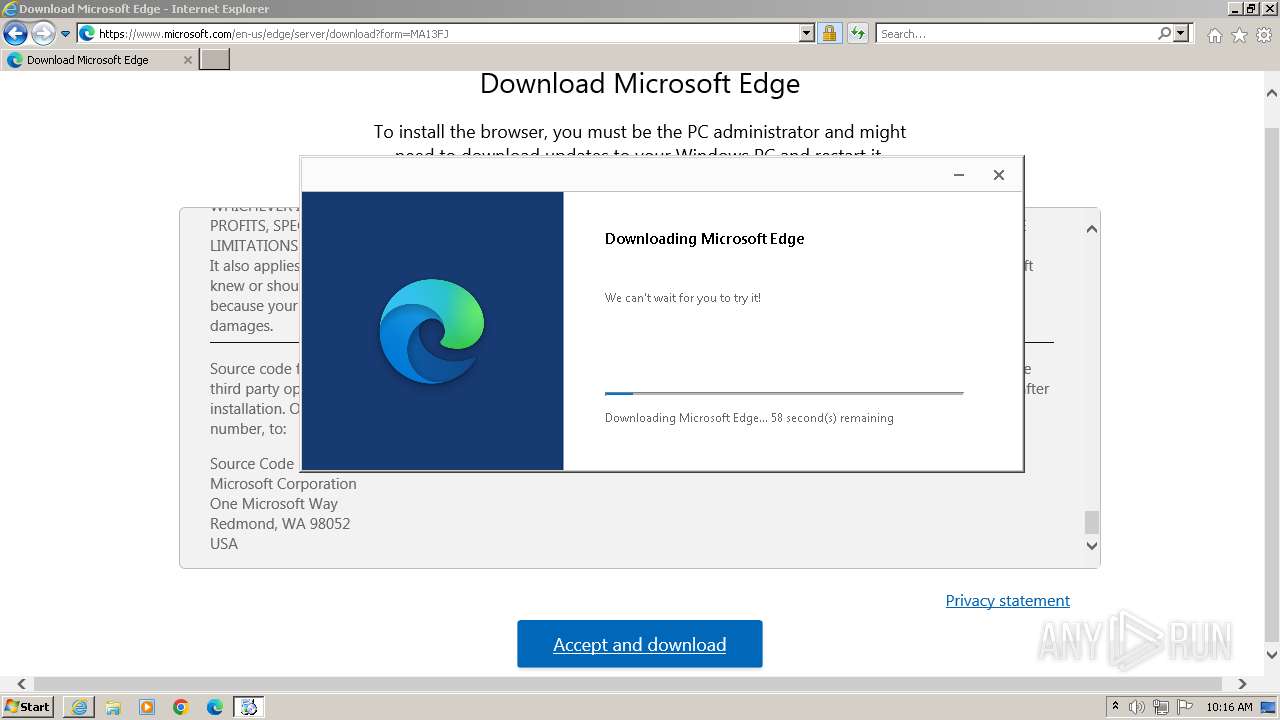Open a new blank tab

[215, 60]
